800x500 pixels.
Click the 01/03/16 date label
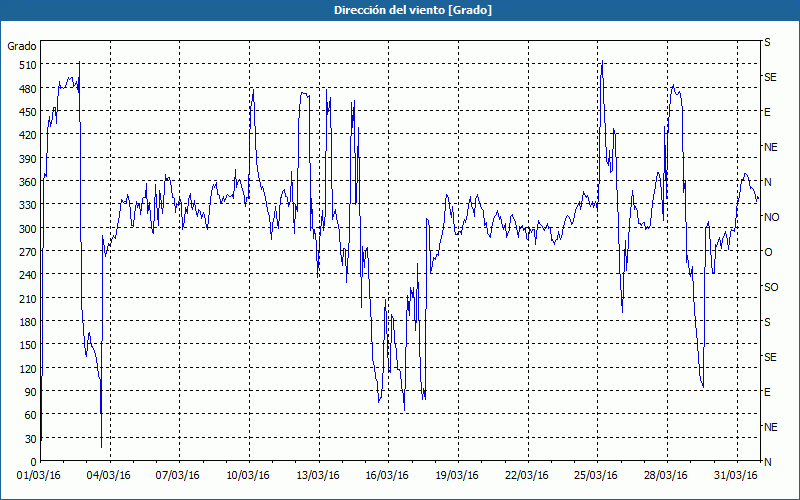tap(39, 476)
